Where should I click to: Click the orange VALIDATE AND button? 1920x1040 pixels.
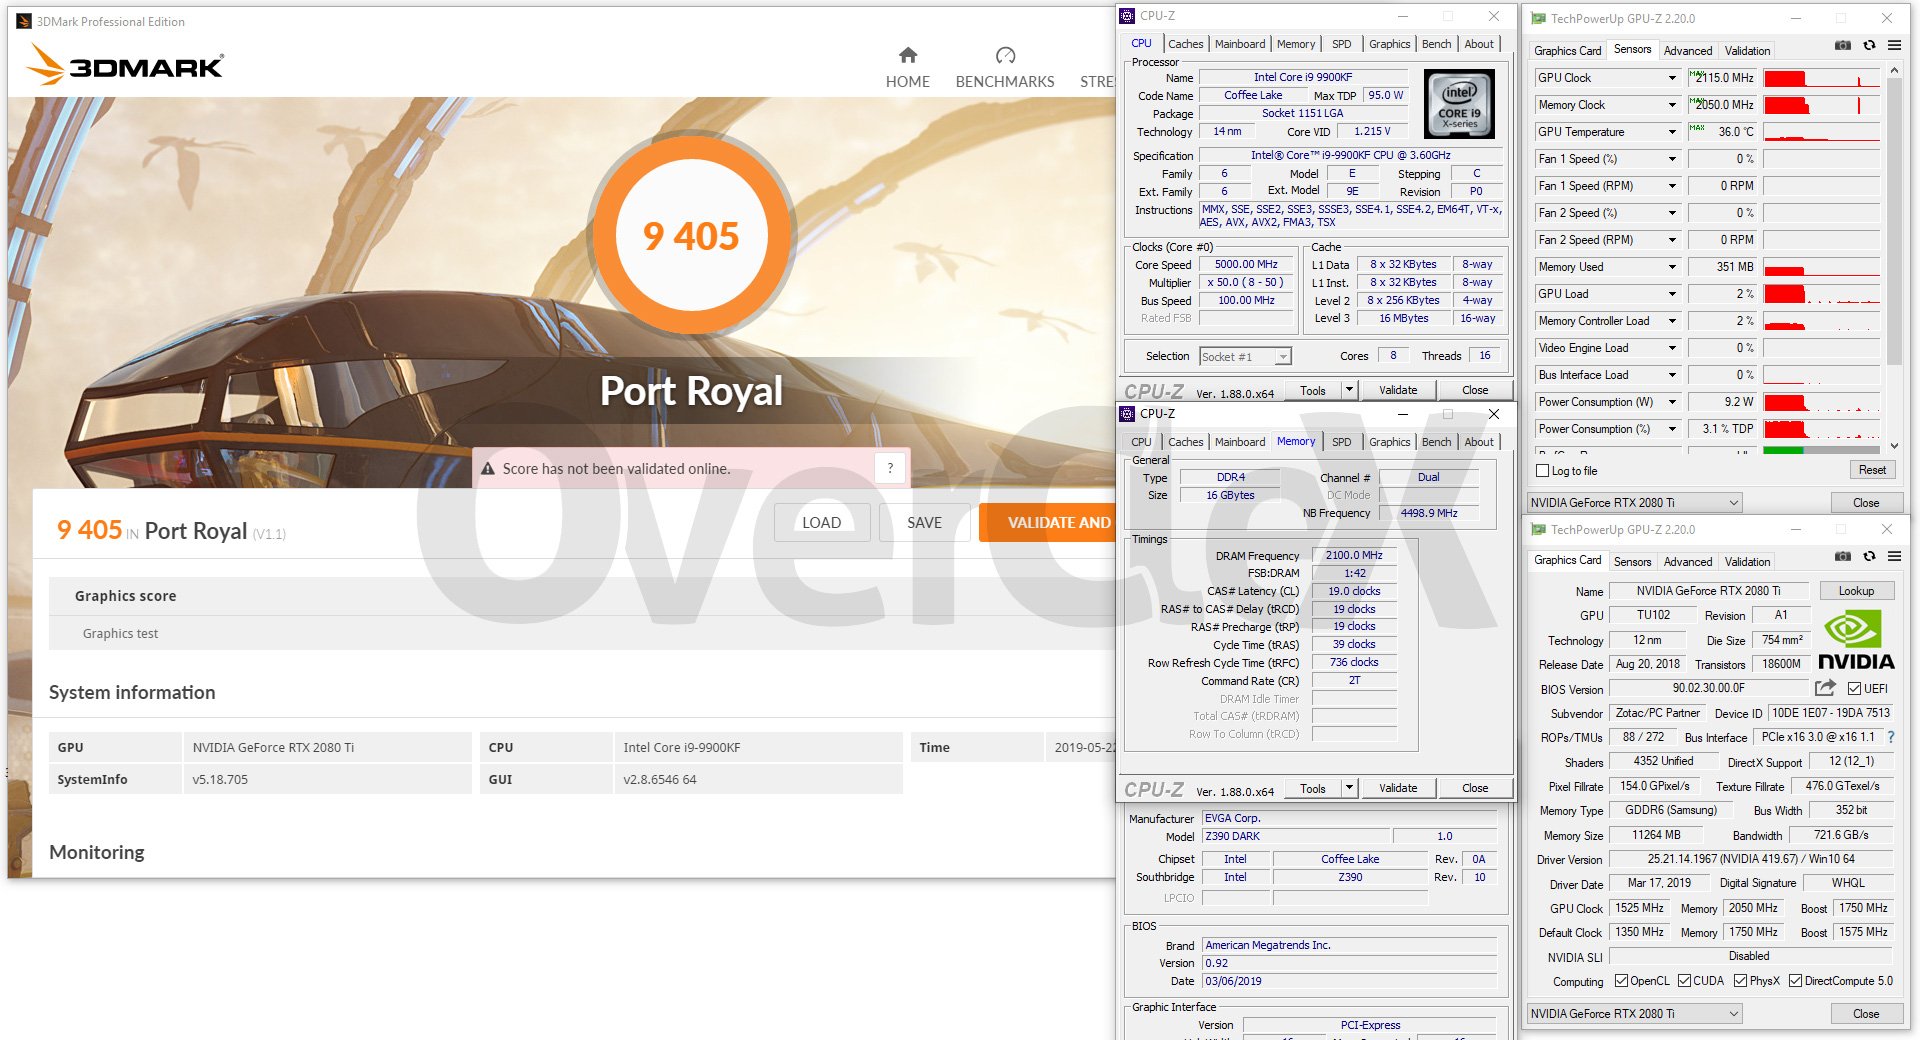pos(1047,522)
